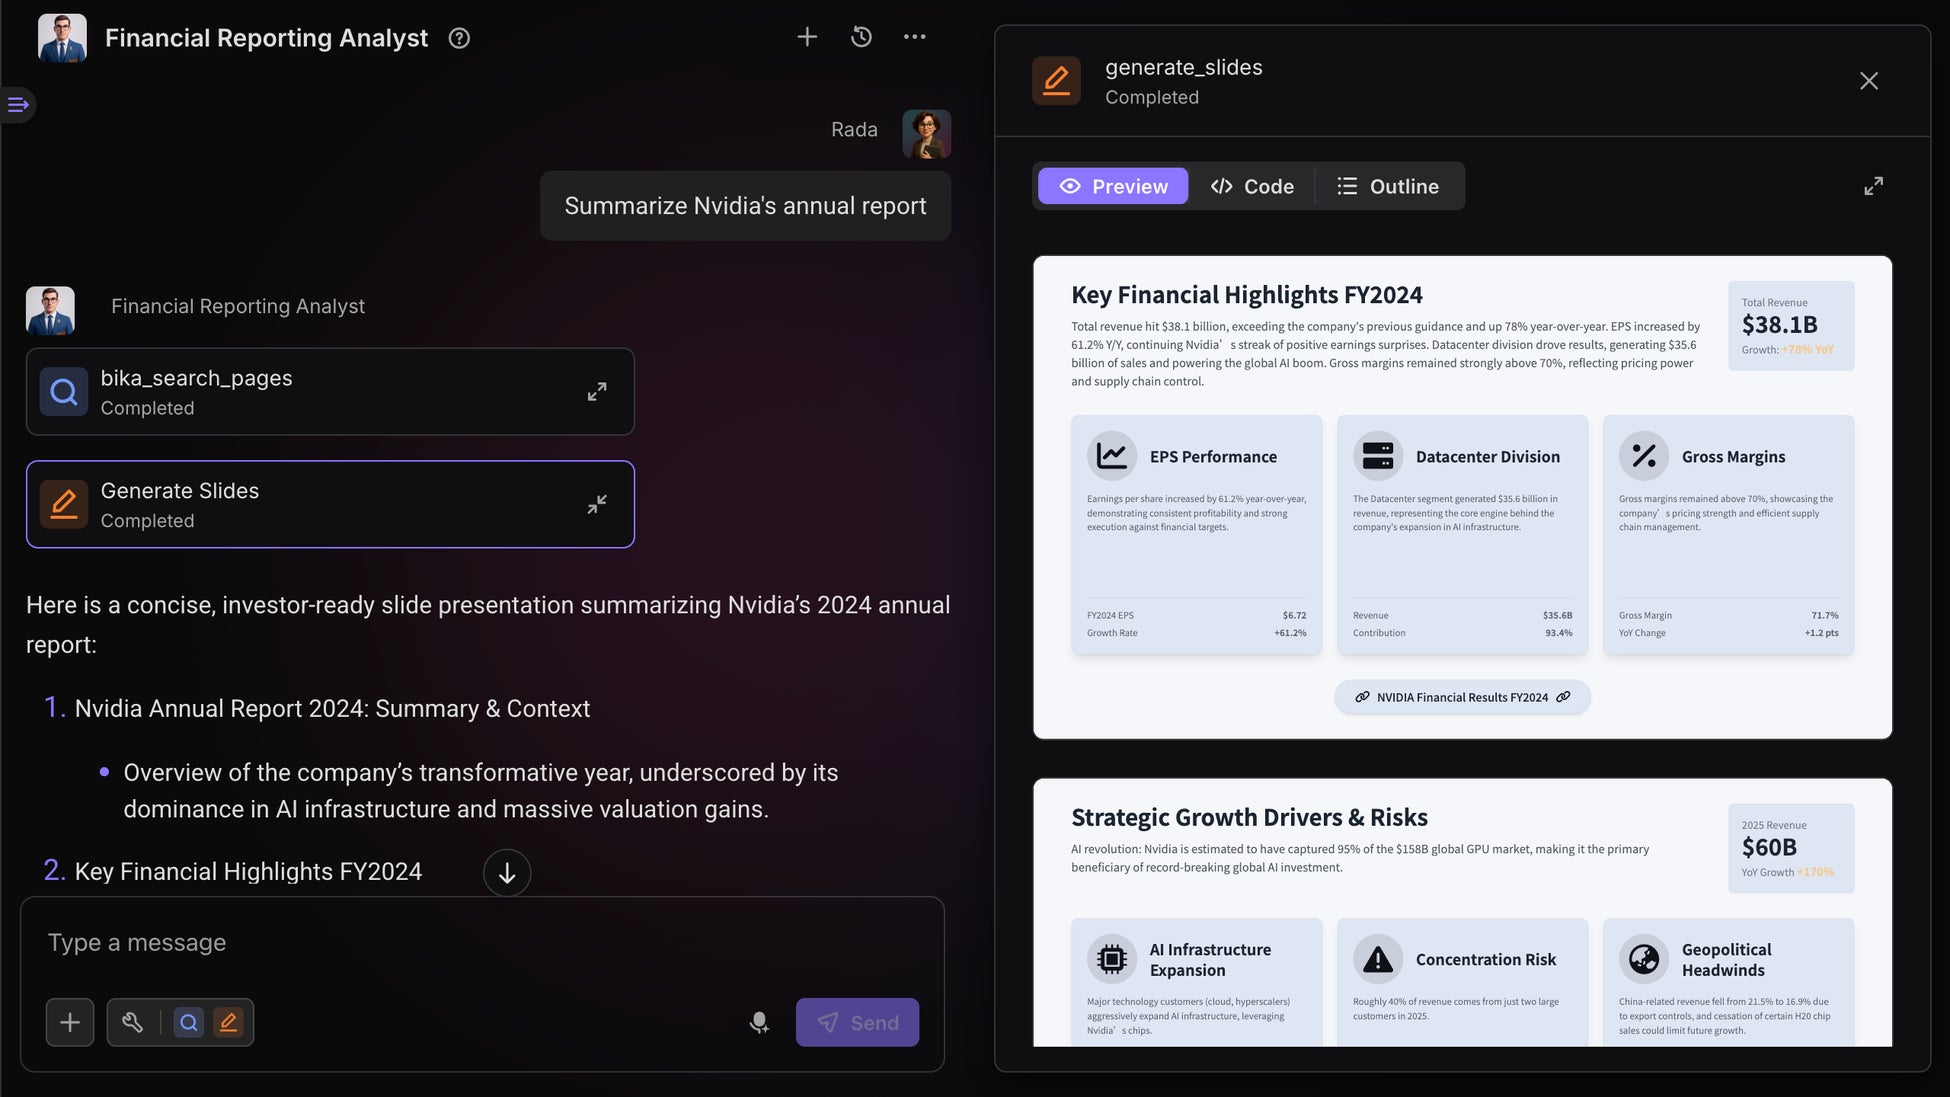Toggle the search tool icon in input toolbar
1950x1097 pixels.
click(188, 1022)
